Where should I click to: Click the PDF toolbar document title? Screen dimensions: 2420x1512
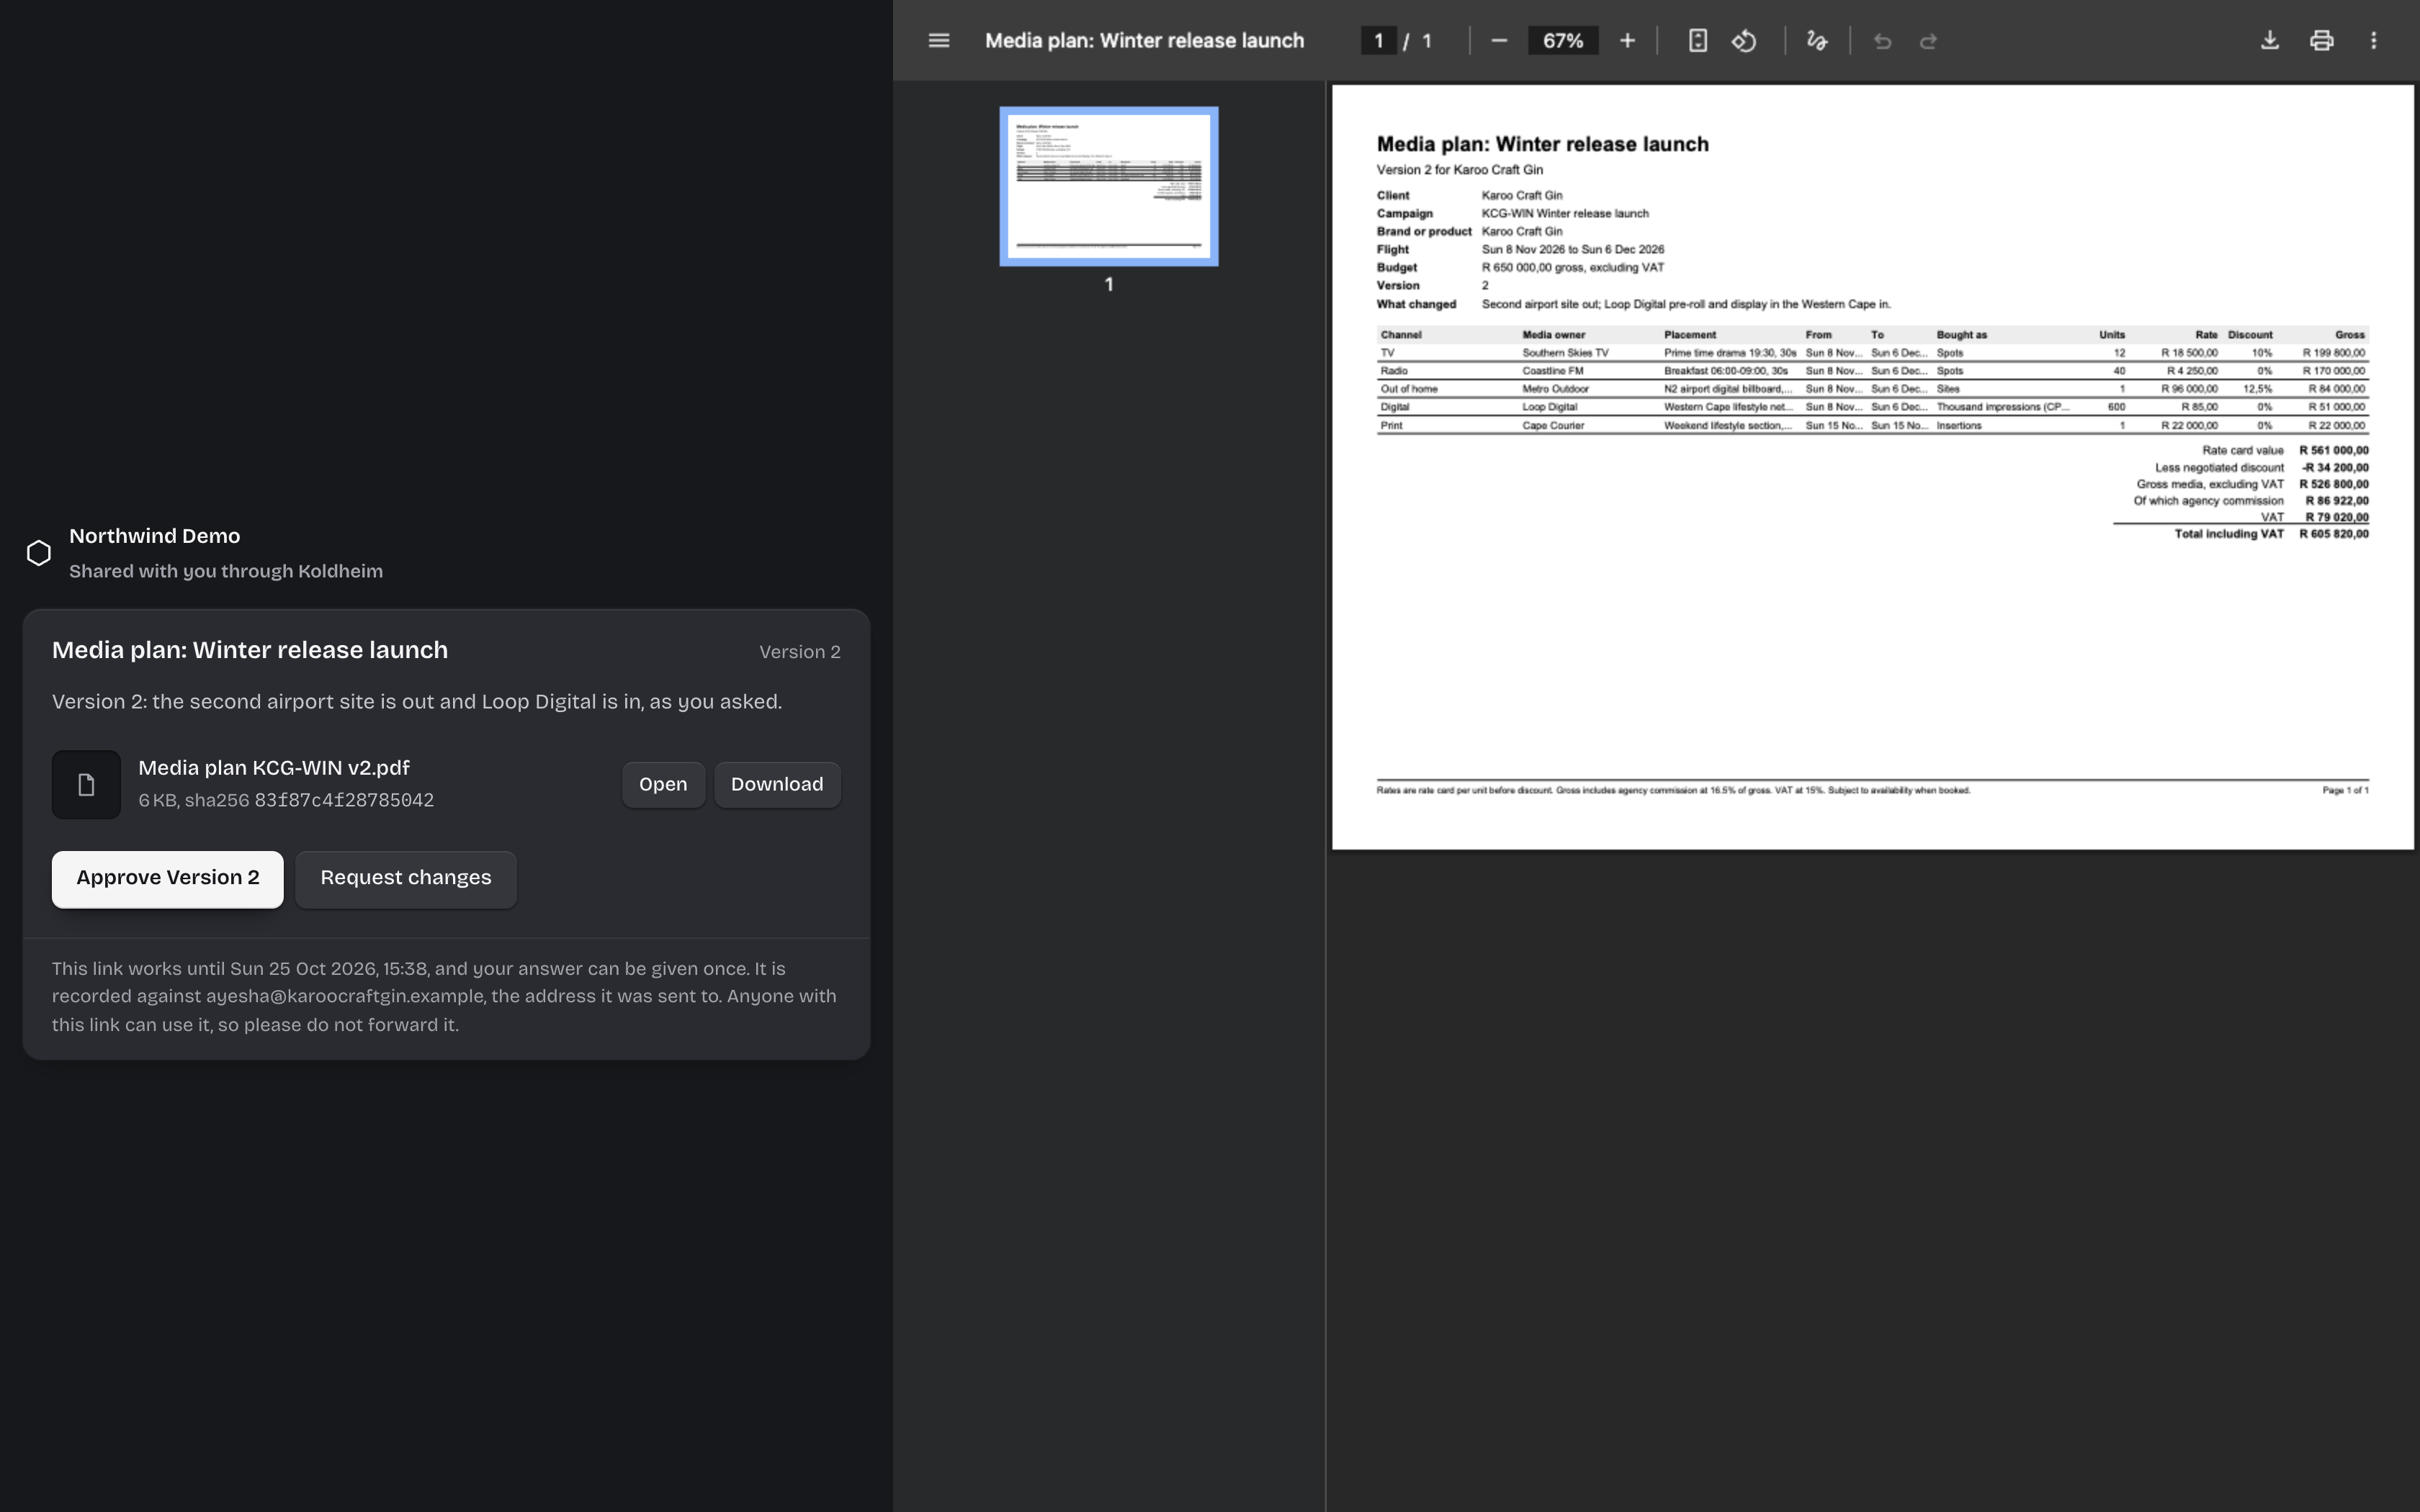click(1144, 41)
